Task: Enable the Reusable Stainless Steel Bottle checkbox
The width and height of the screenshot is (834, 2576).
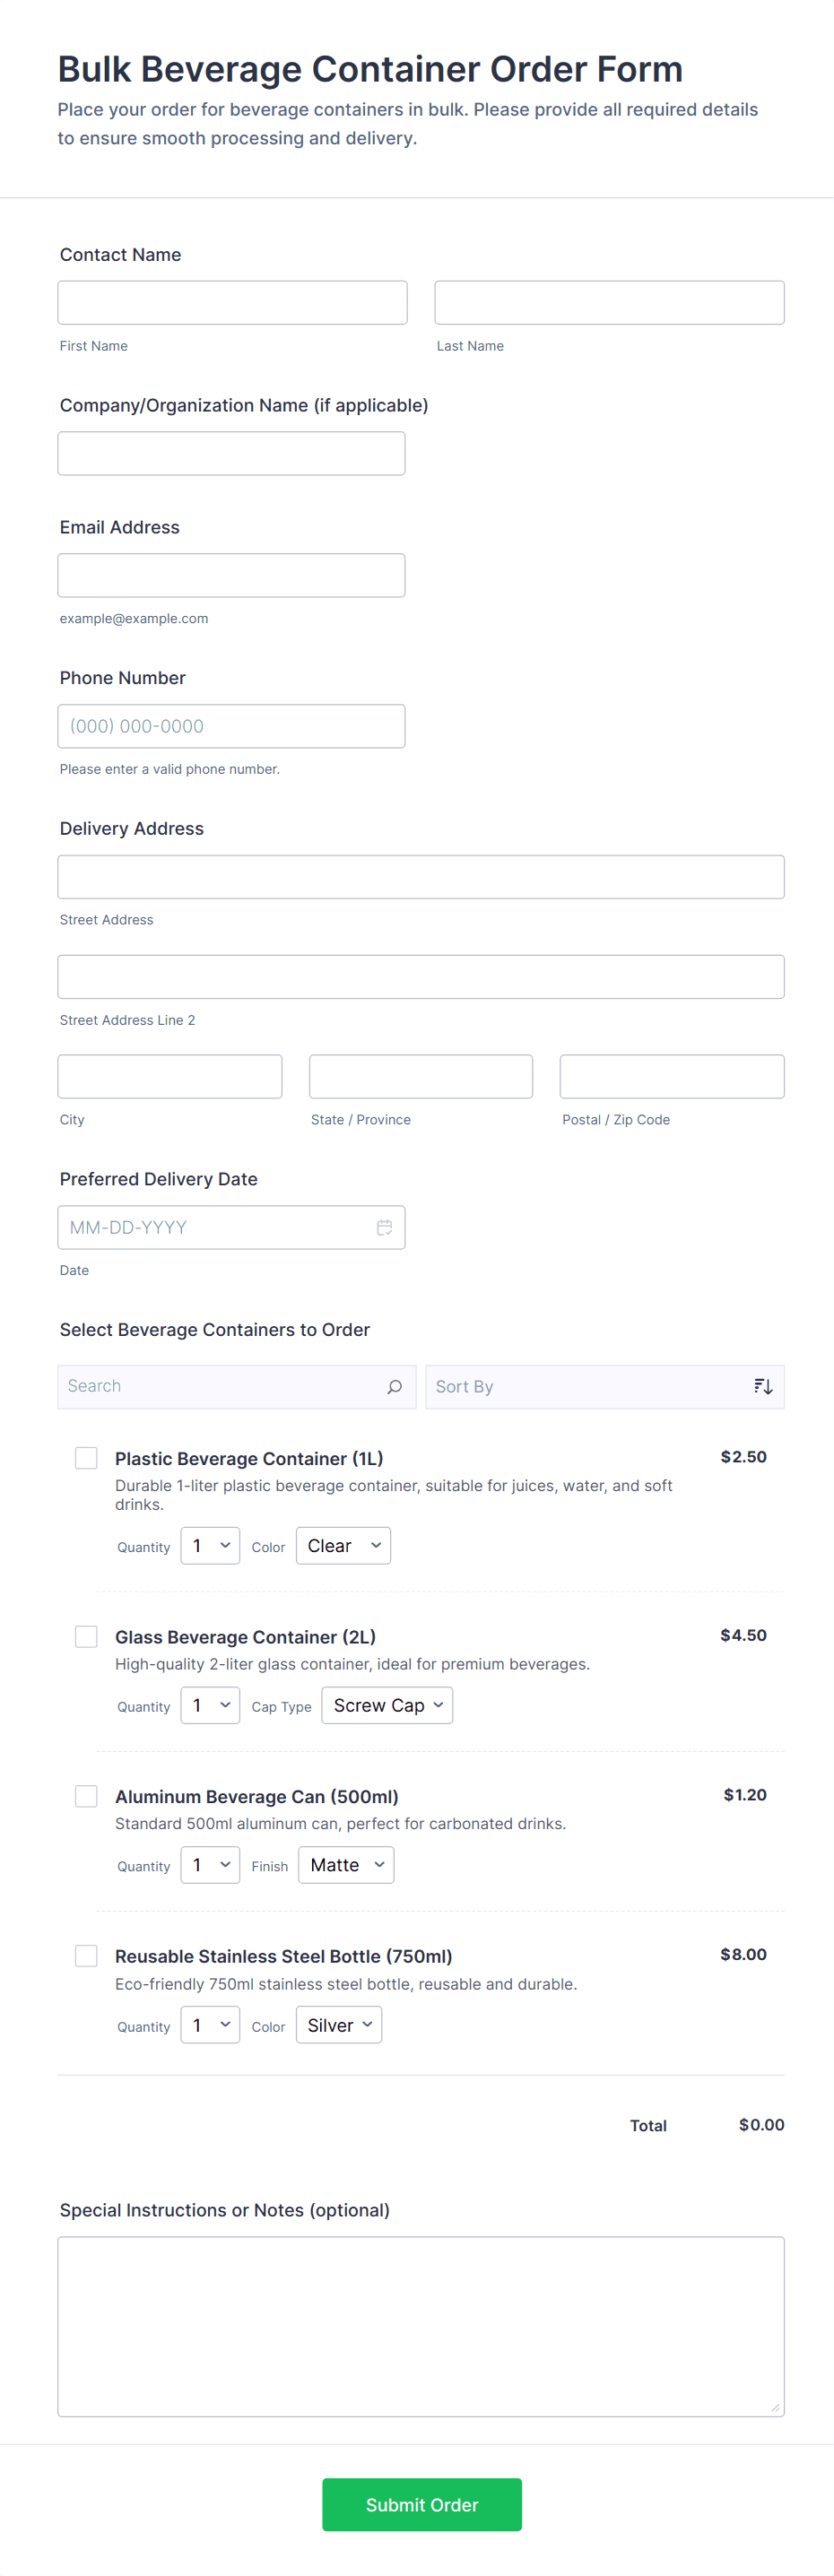Action: 87,1956
